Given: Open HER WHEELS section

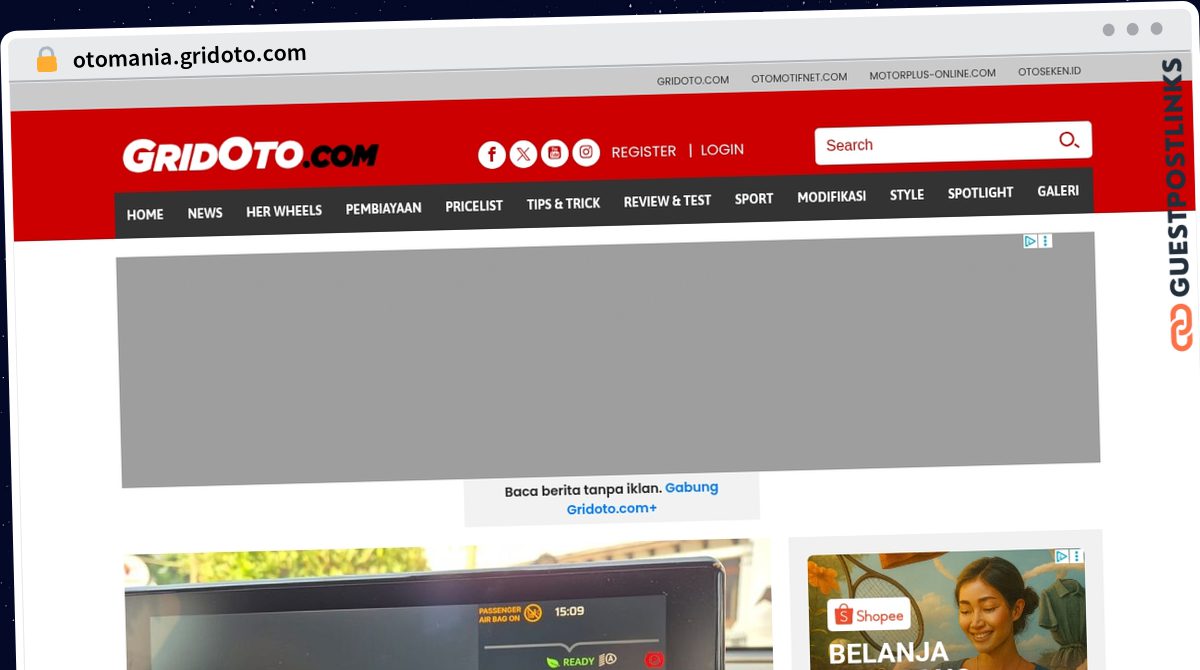Looking at the screenshot, I should (284, 210).
